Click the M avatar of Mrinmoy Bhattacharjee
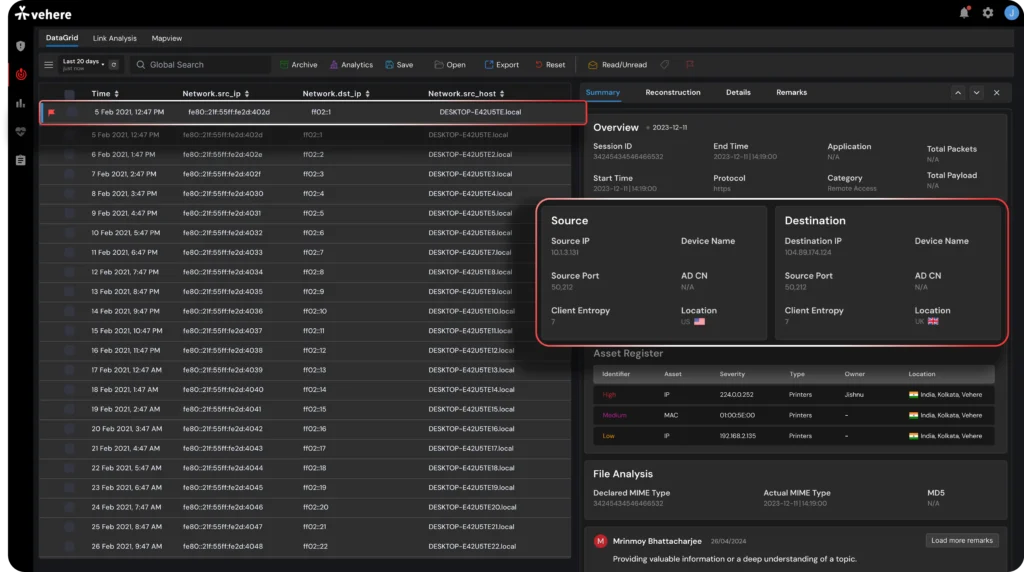The width and height of the screenshot is (1024, 572). coord(600,541)
